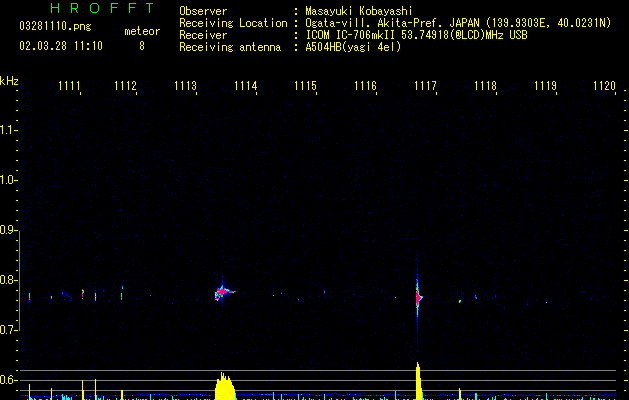The image size is (629, 400).
Task: Click the 1111 time axis label
Action: [x=69, y=86]
